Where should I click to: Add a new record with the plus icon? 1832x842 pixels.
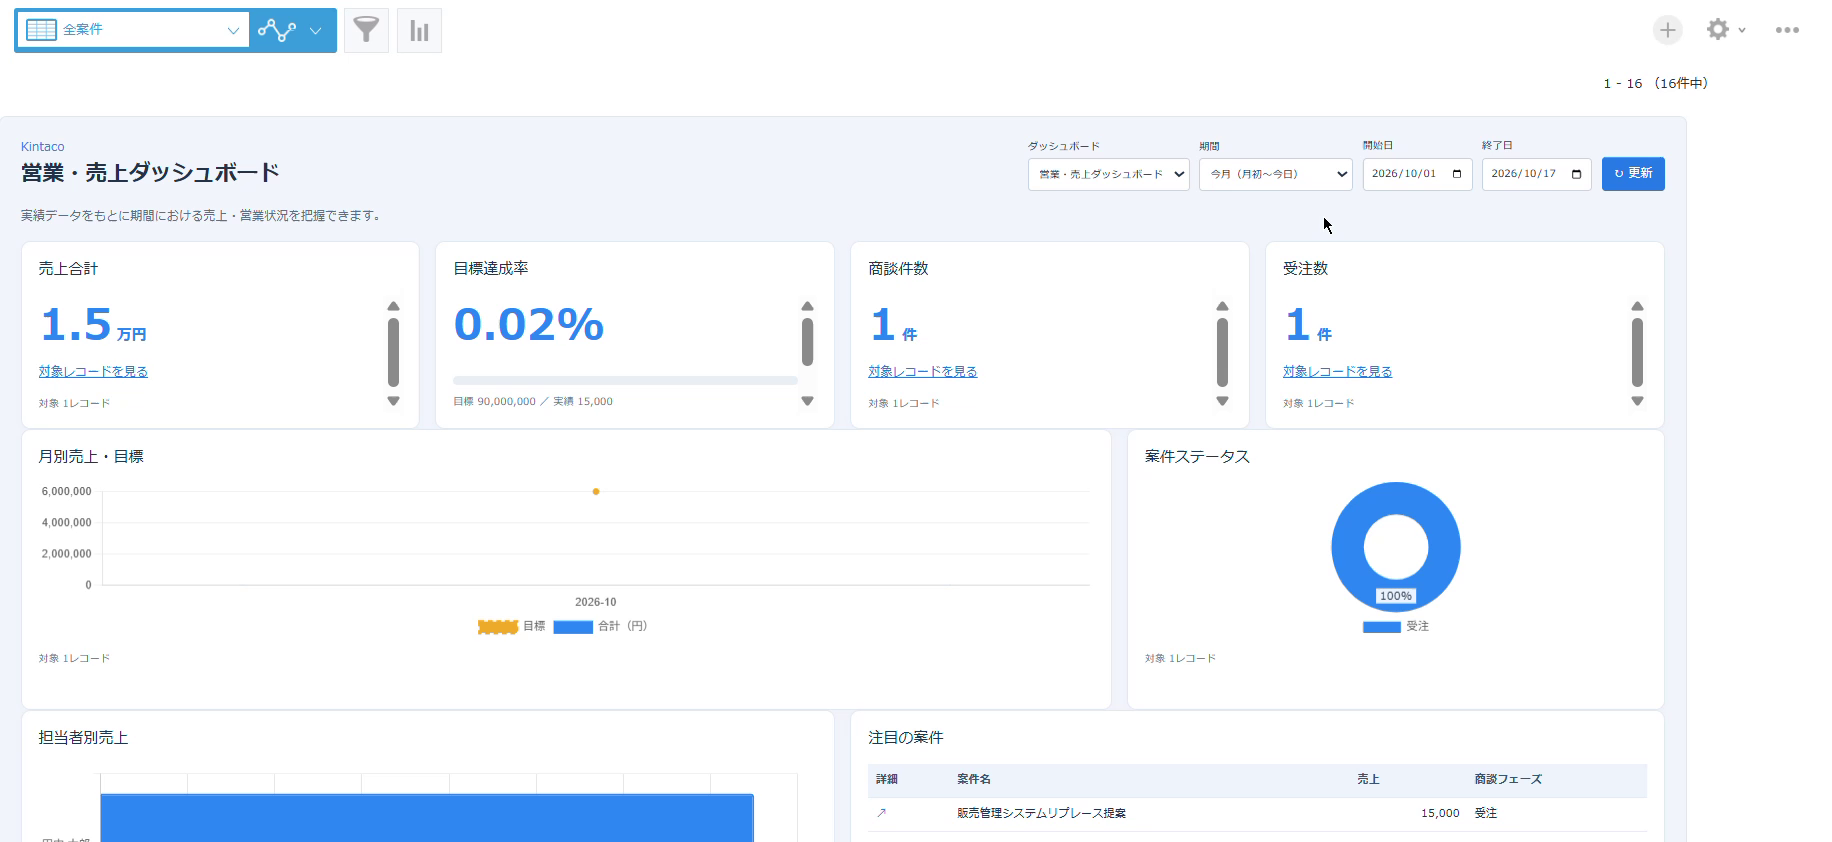tap(1667, 30)
